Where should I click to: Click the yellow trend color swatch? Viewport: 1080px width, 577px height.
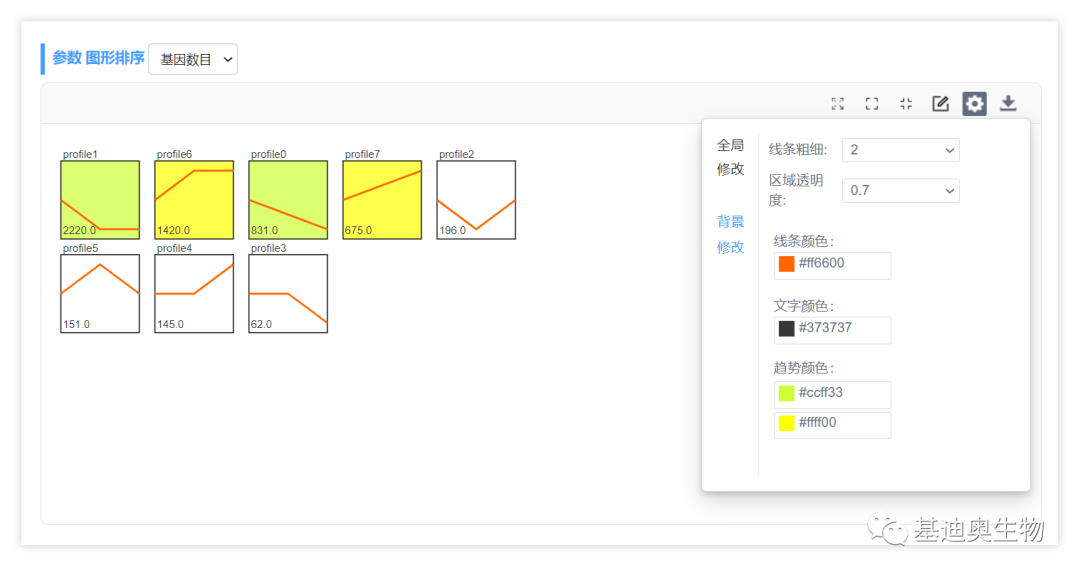(787, 423)
